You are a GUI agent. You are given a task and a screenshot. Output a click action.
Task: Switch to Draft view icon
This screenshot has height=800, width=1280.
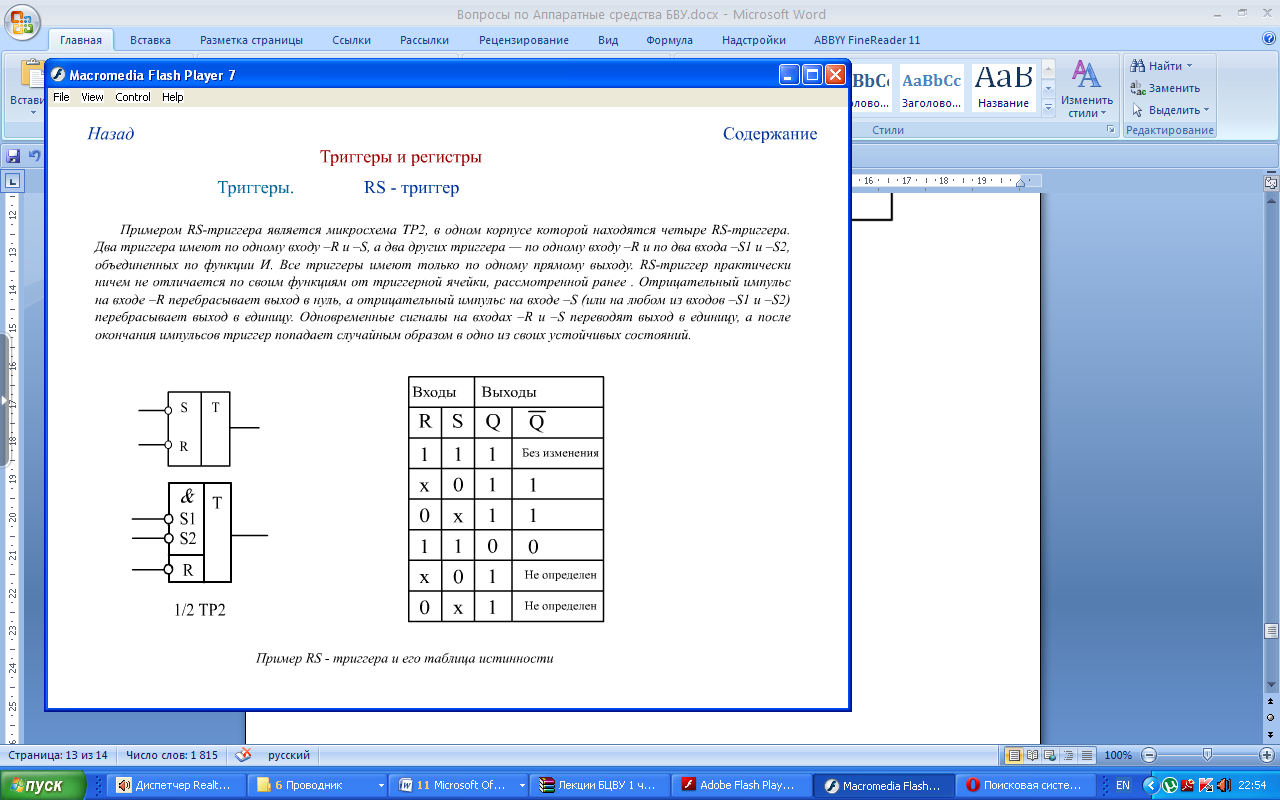(x=1087, y=755)
